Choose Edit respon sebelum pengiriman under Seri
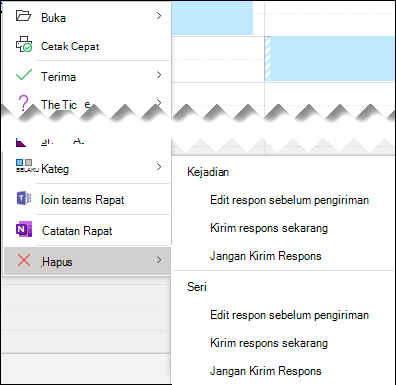396x385 pixels. [x=289, y=315]
